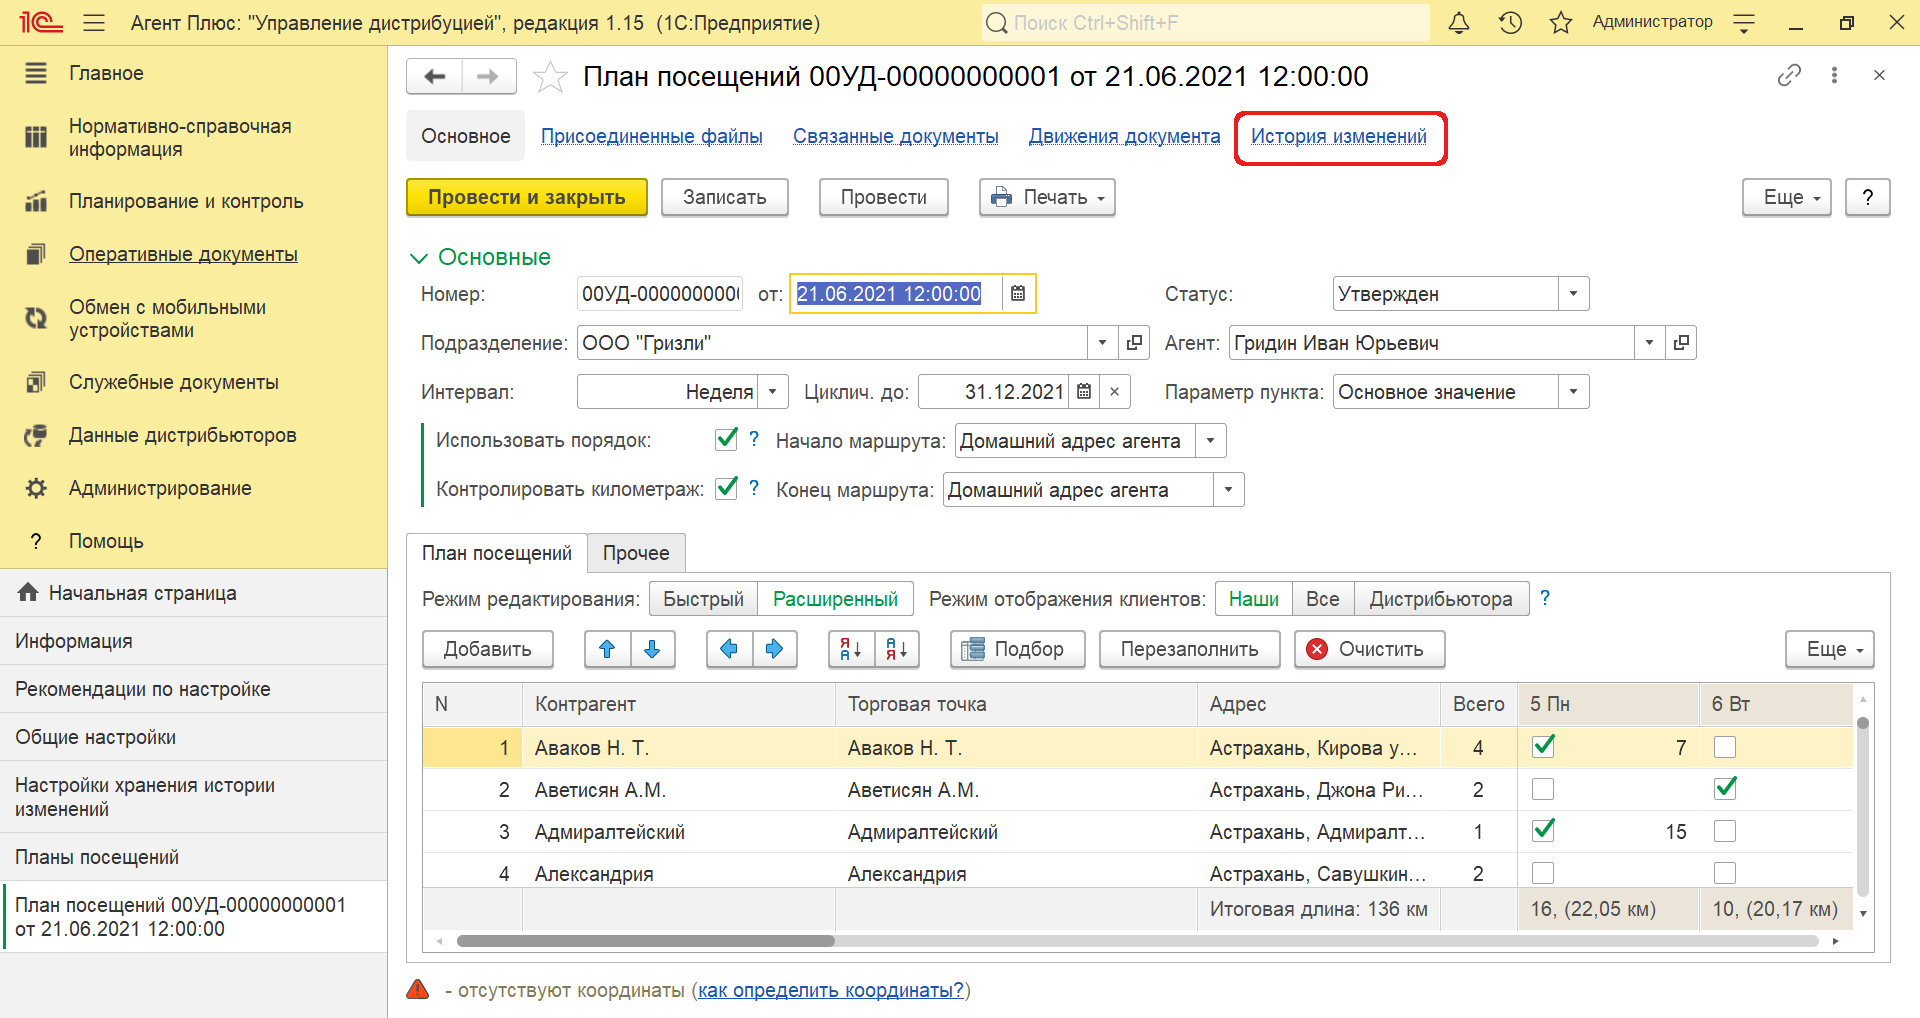Open history clock icon
This screenshot has width=1920, height=1018.
tap(1510, 23)
